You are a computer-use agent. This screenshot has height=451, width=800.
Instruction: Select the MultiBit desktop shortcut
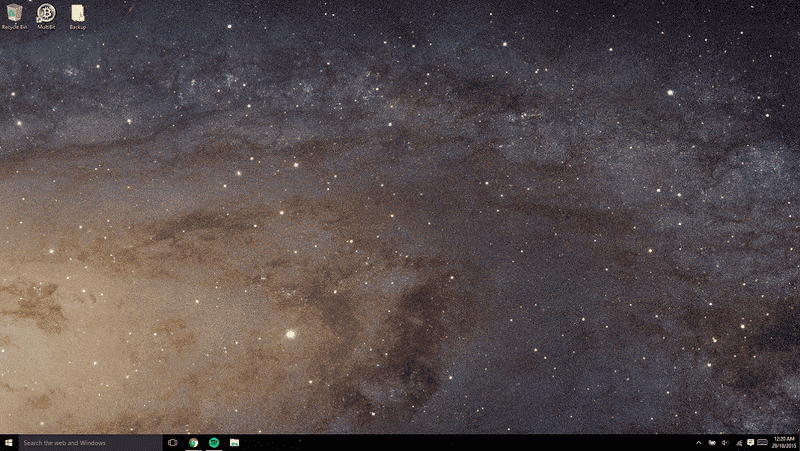pyautogui.click(x=46, y=16)
